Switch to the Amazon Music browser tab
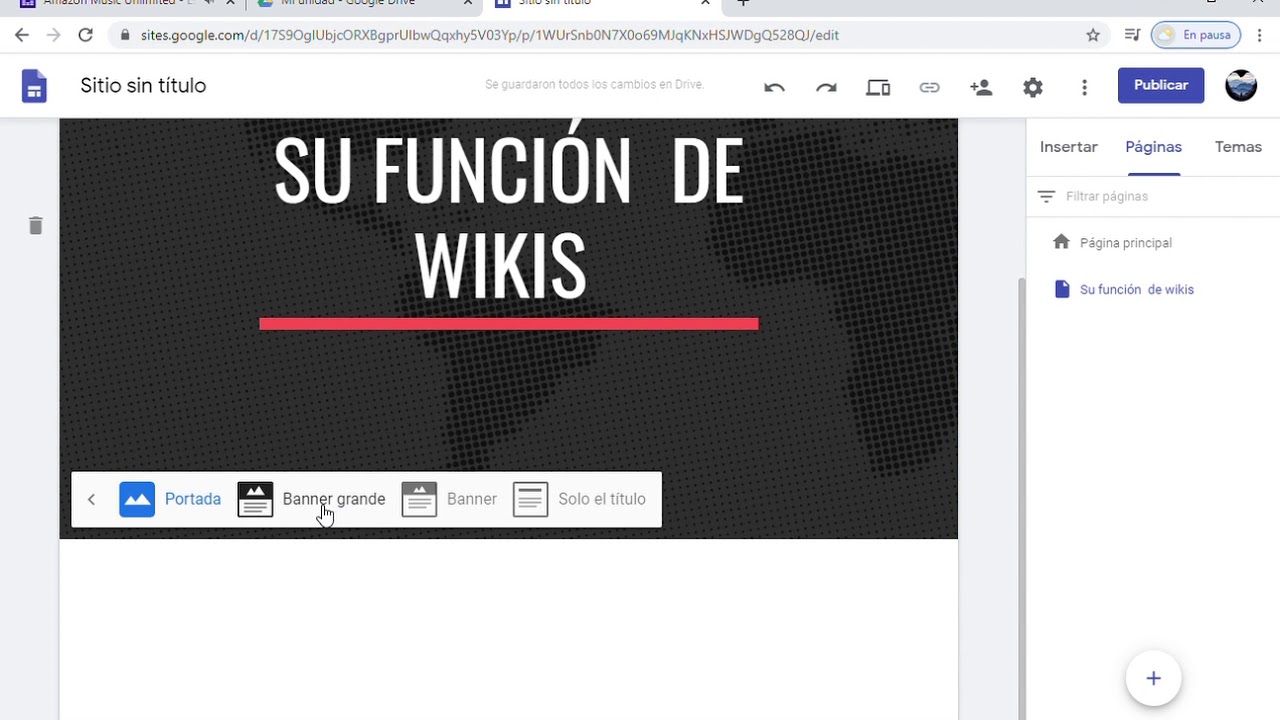 [125, 5]
